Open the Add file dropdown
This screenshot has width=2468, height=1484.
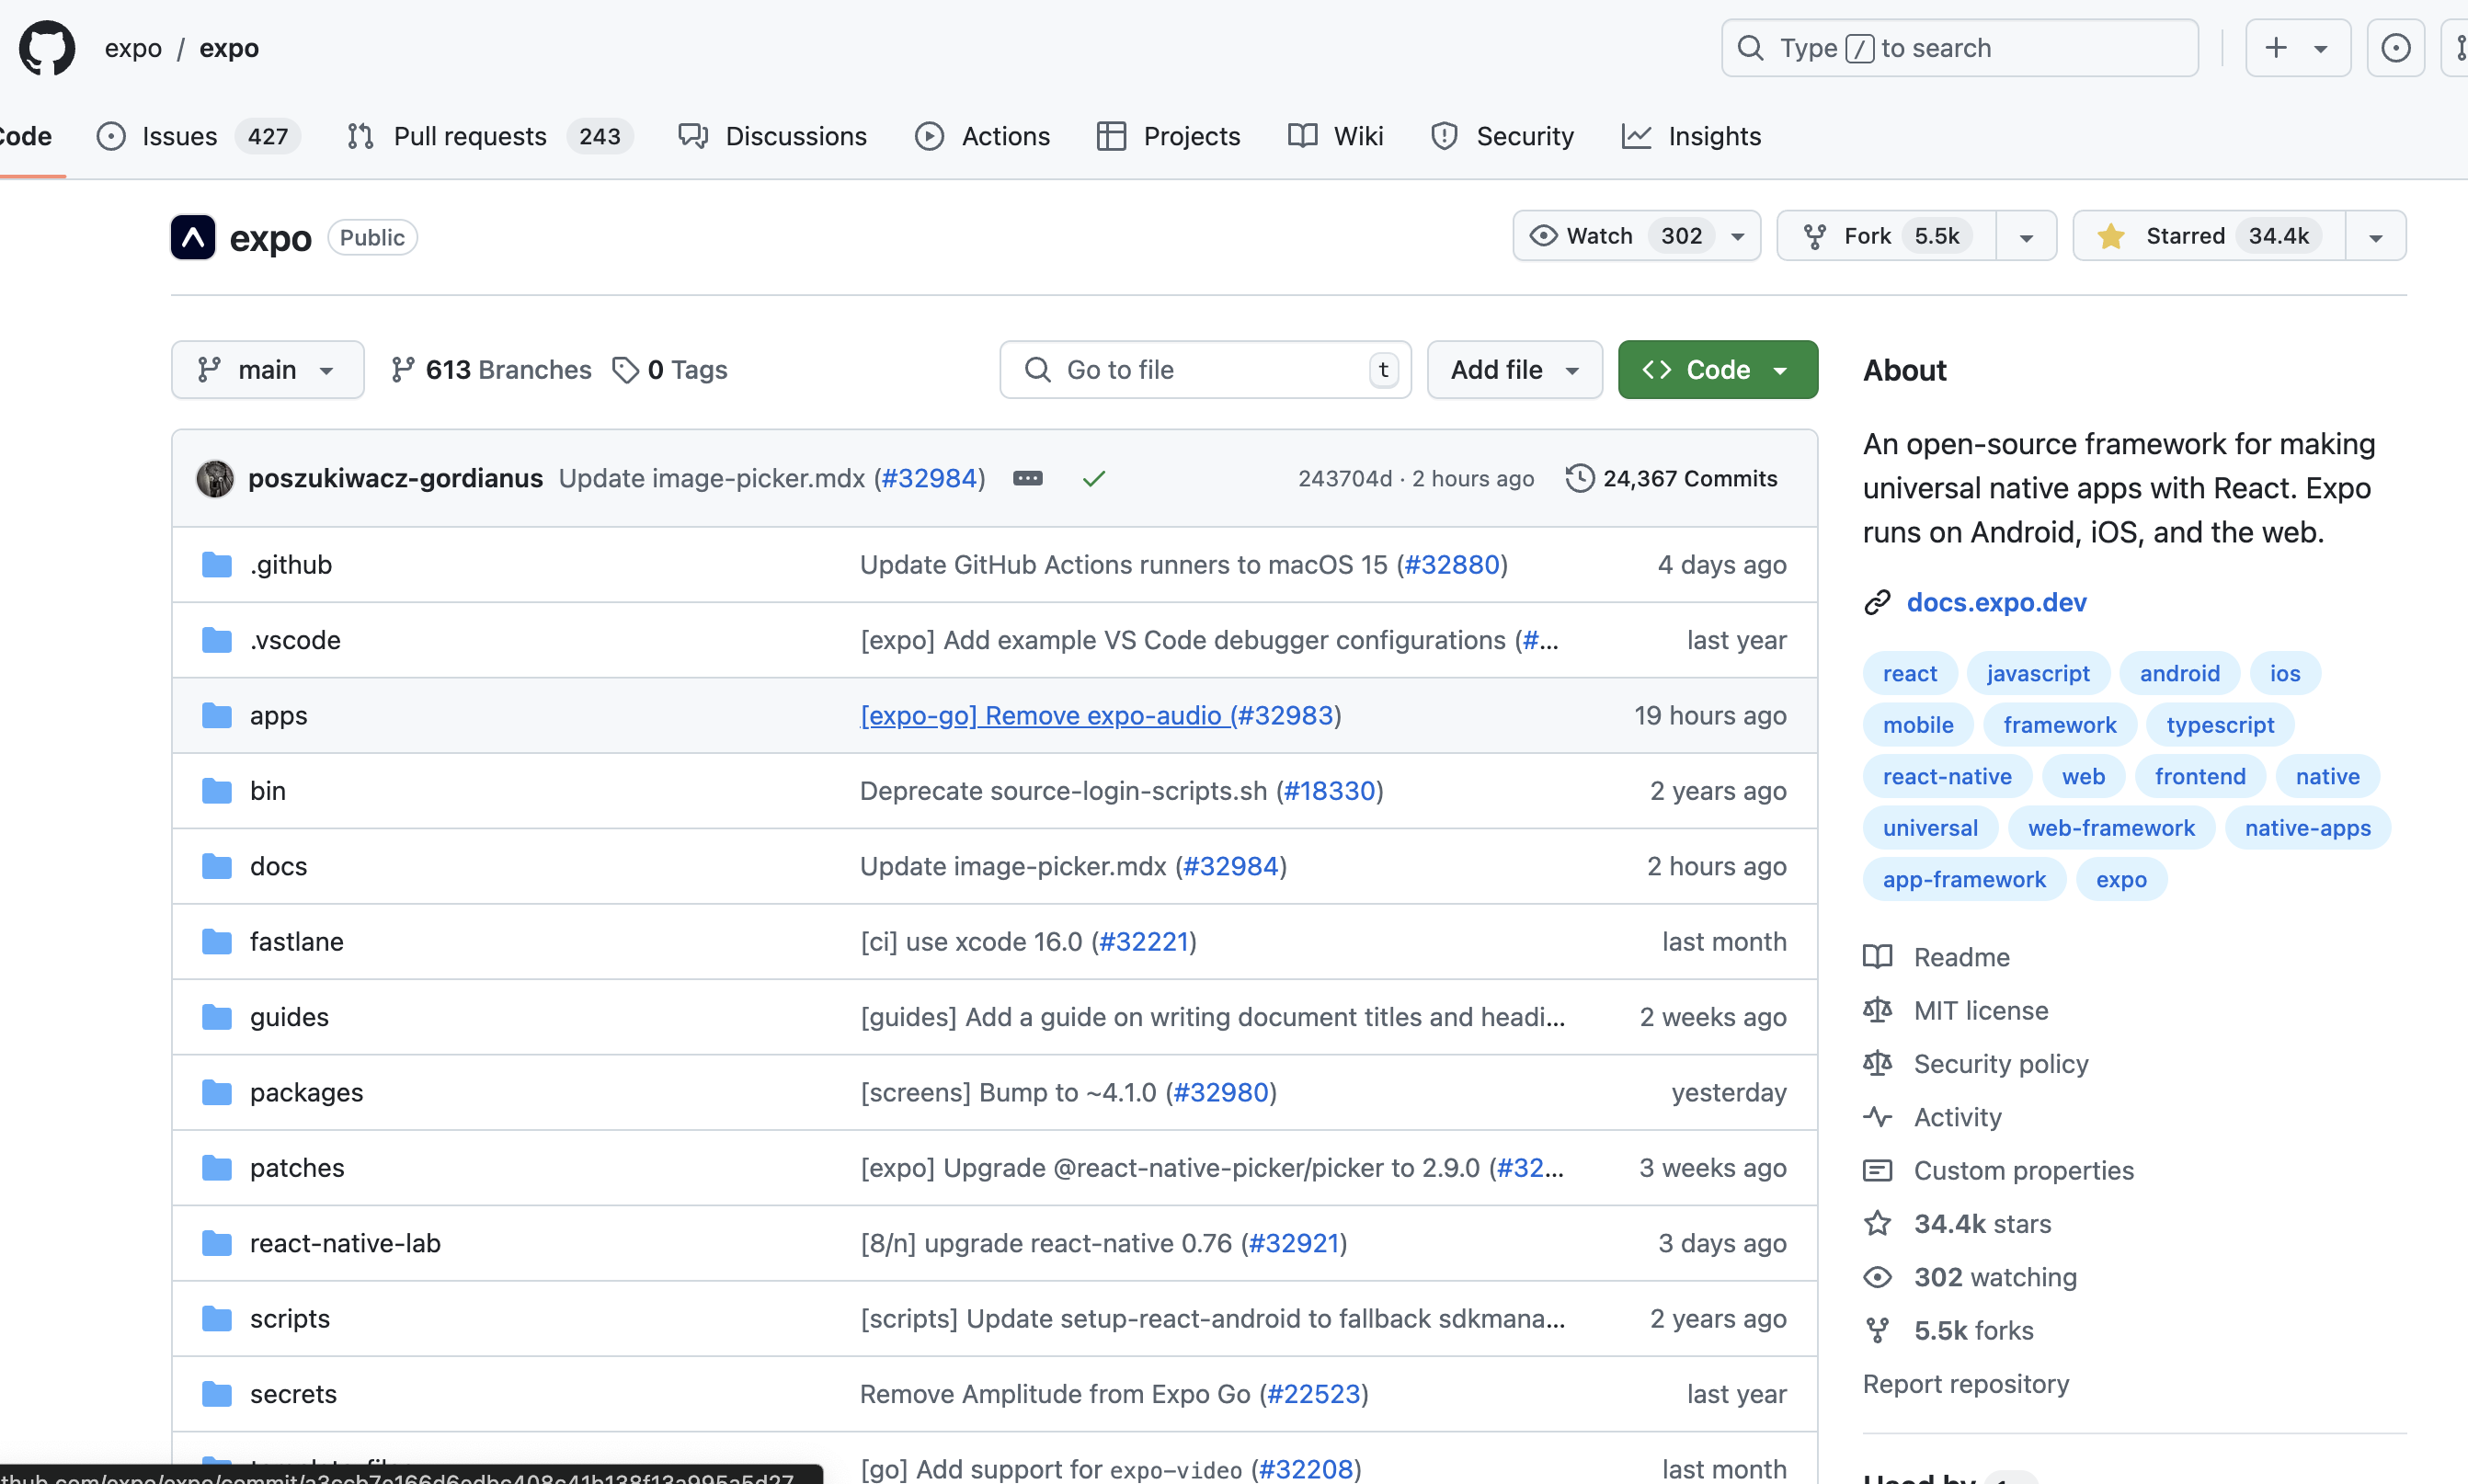[x=1513, y=369]
